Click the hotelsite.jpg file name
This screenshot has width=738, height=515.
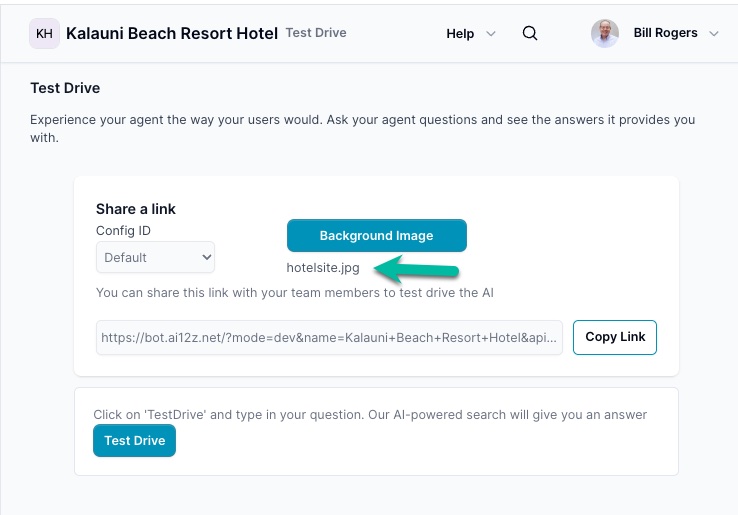[x=322, y=268]
